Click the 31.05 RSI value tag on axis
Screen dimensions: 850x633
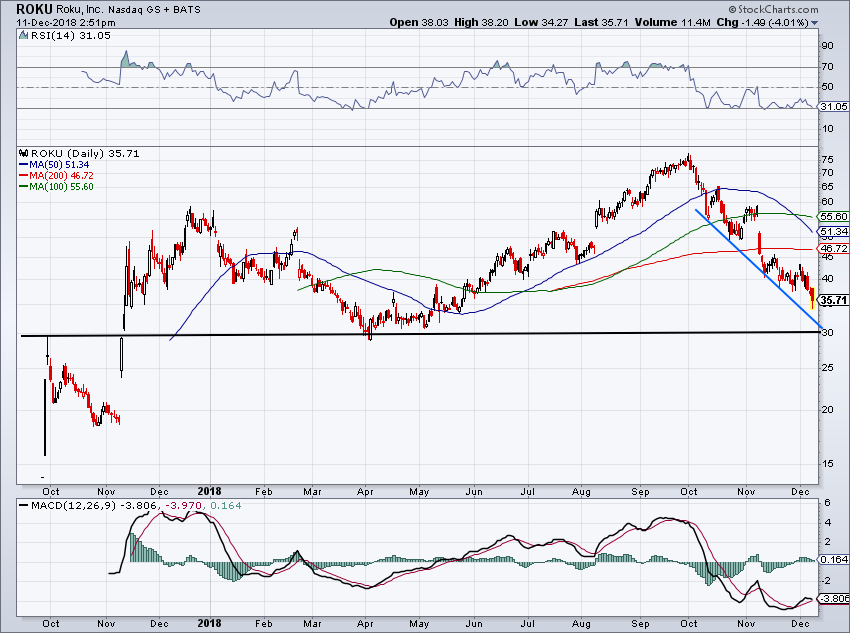833,107
